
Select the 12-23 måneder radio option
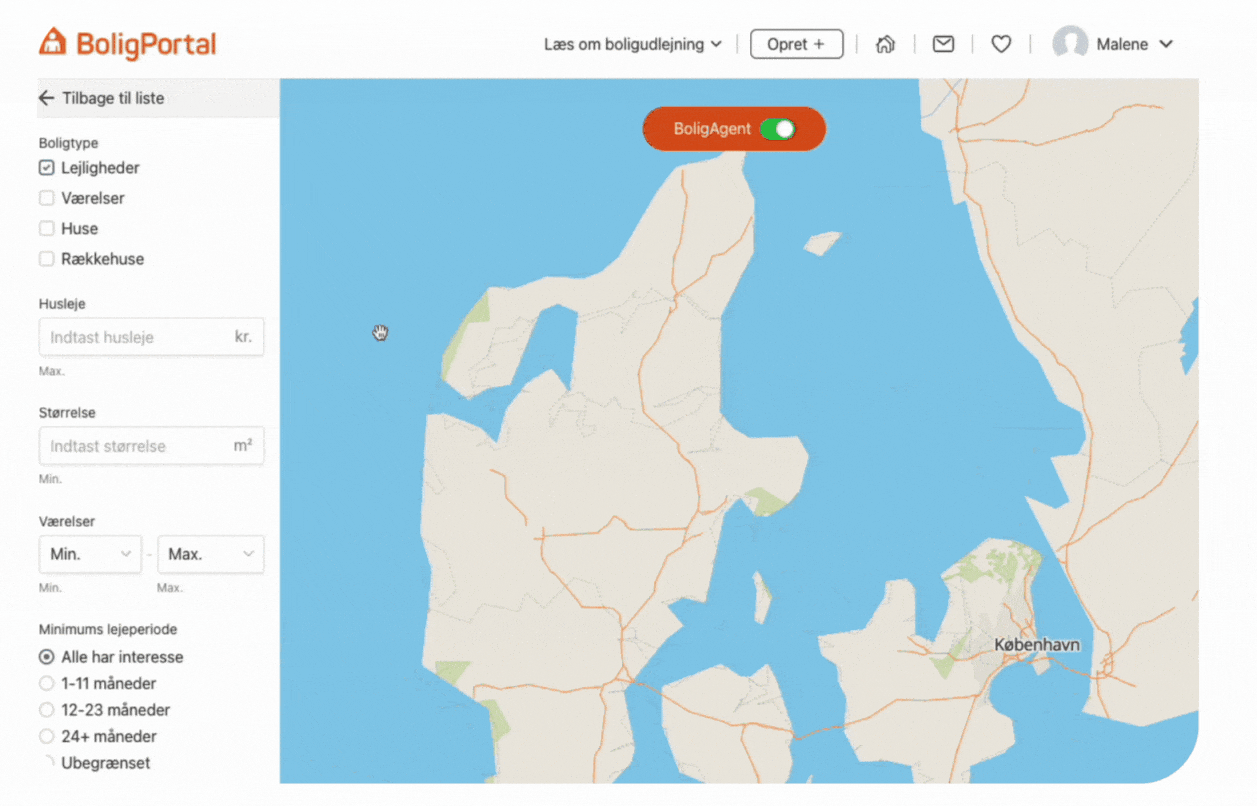[x=46, y=710]
